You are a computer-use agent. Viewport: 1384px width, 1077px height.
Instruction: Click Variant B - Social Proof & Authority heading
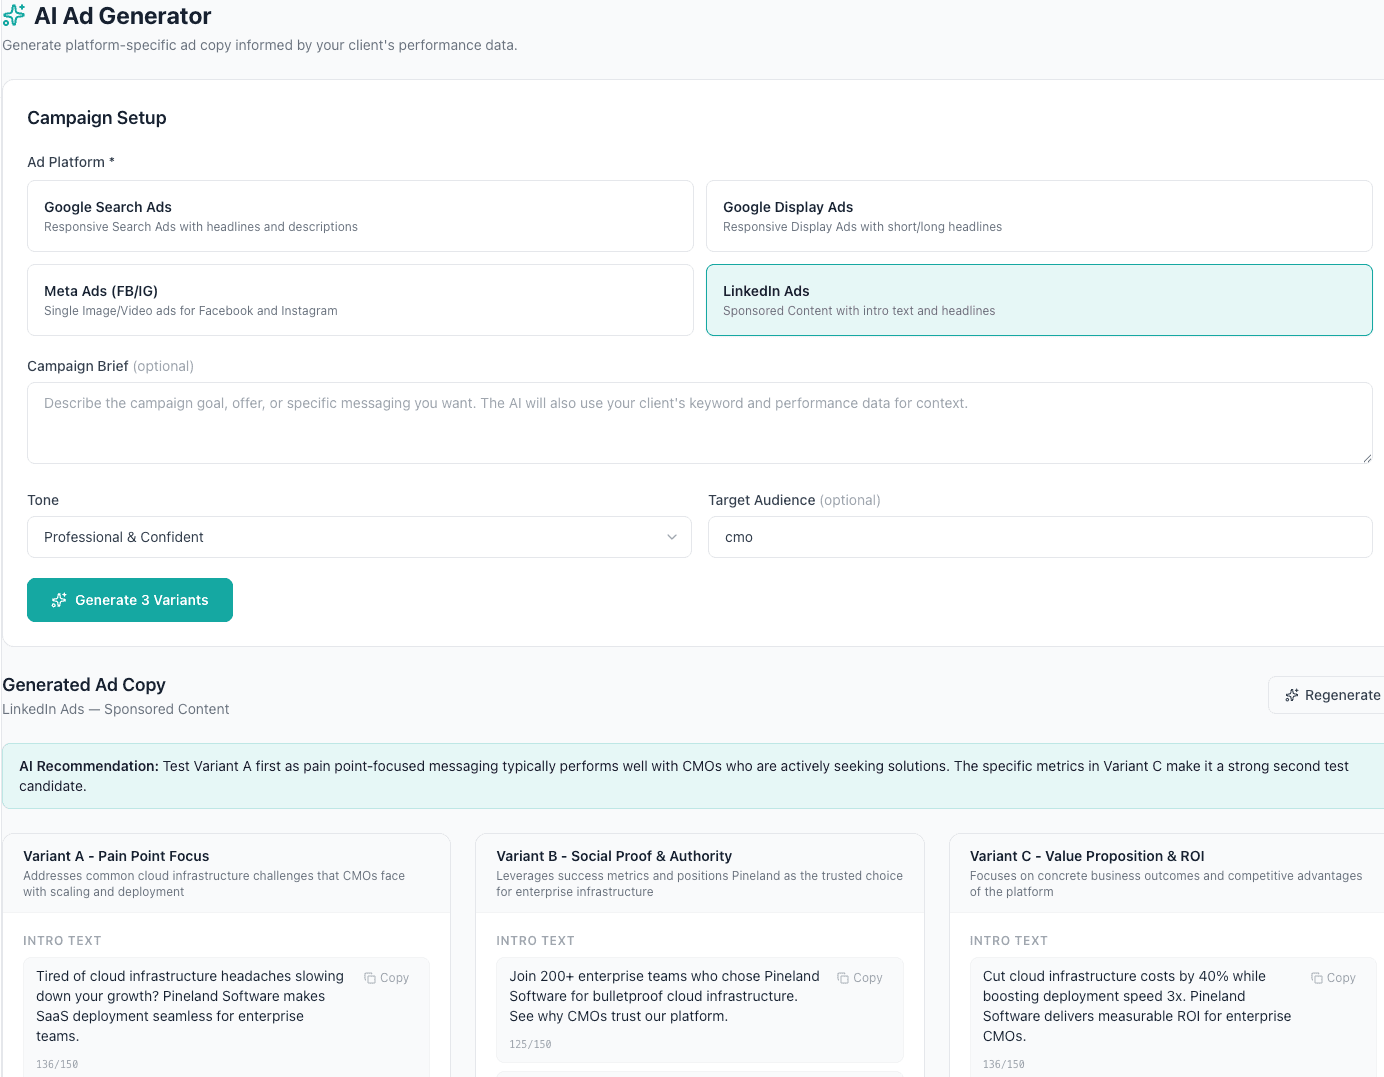(614, 856)
